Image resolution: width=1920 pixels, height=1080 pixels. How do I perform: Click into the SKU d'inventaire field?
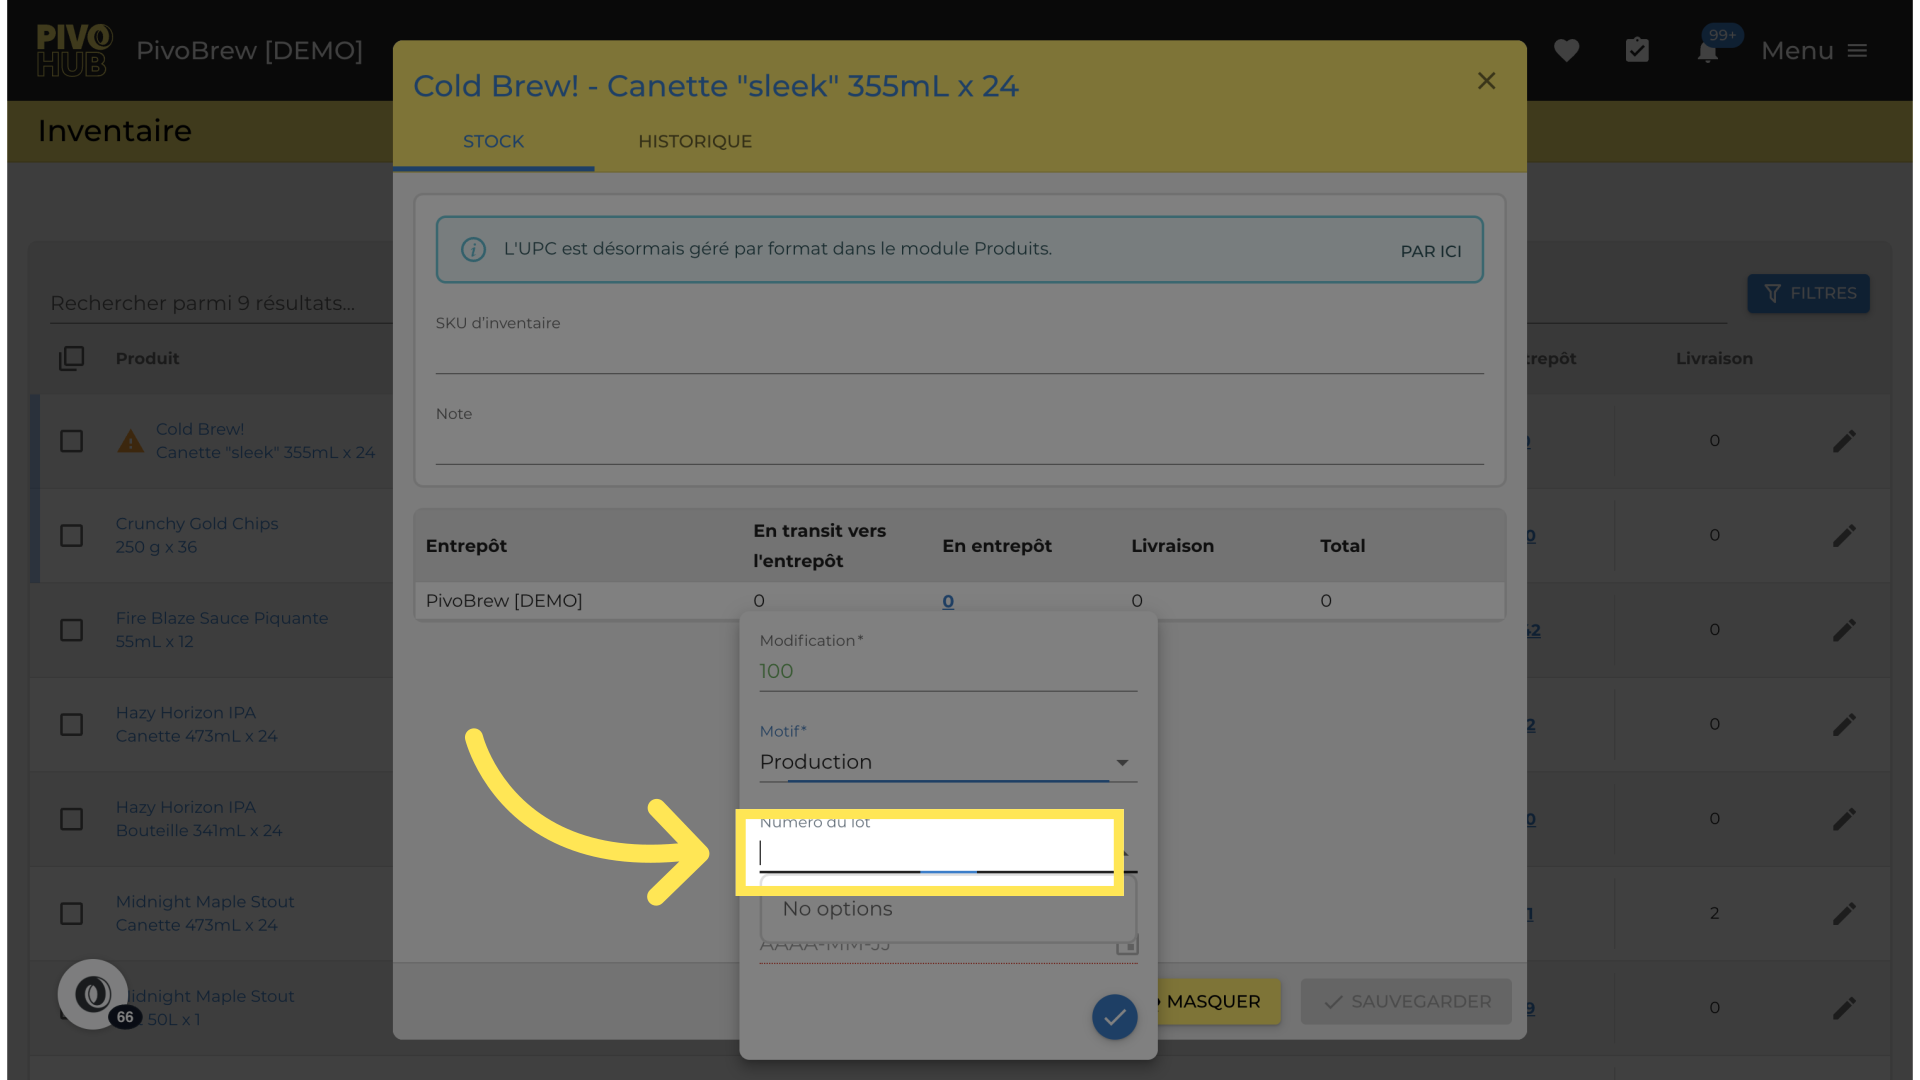point(958,355)
